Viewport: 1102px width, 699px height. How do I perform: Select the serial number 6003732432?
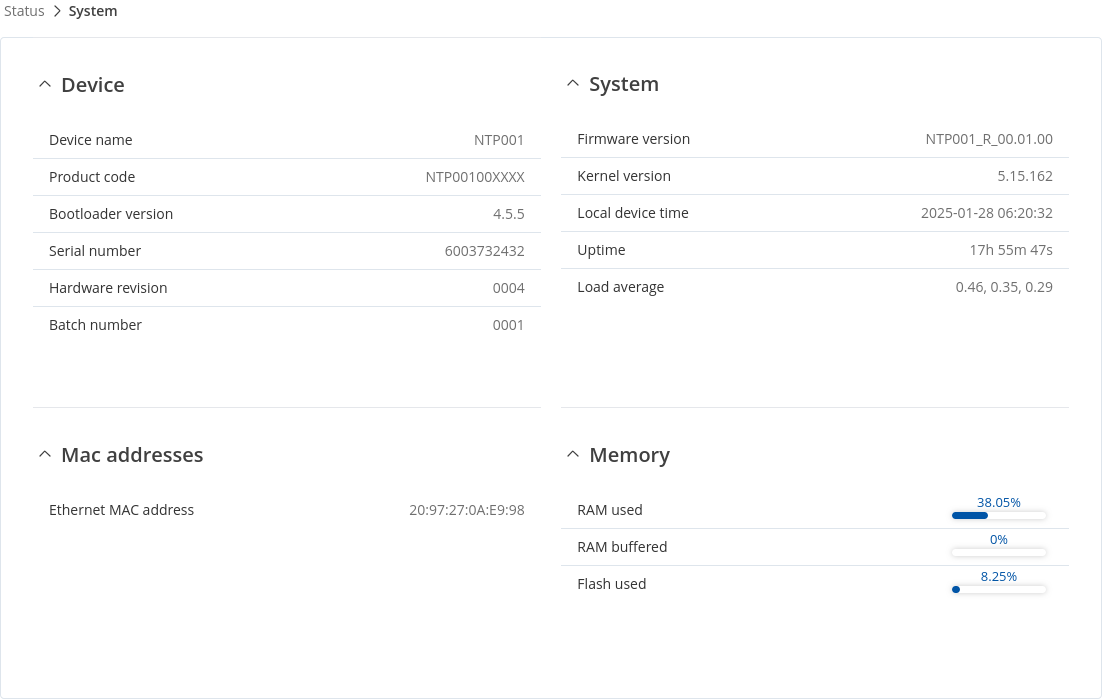[484, 251]
